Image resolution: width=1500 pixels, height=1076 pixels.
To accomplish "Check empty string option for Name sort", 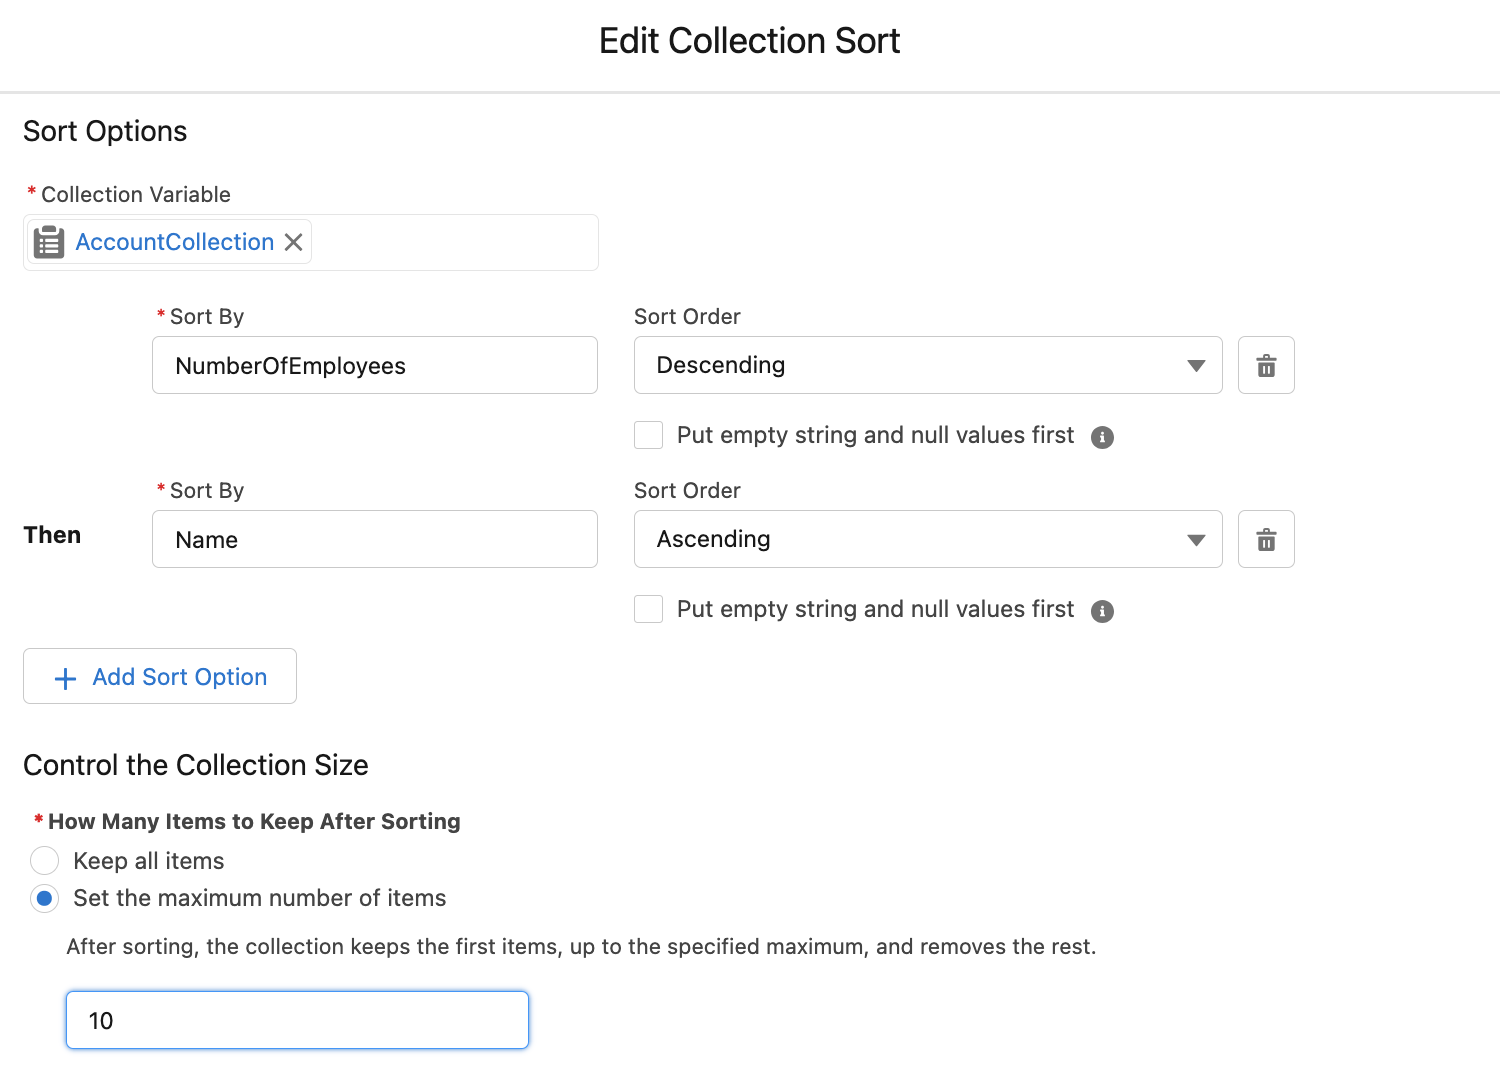I will click(648, 608).
